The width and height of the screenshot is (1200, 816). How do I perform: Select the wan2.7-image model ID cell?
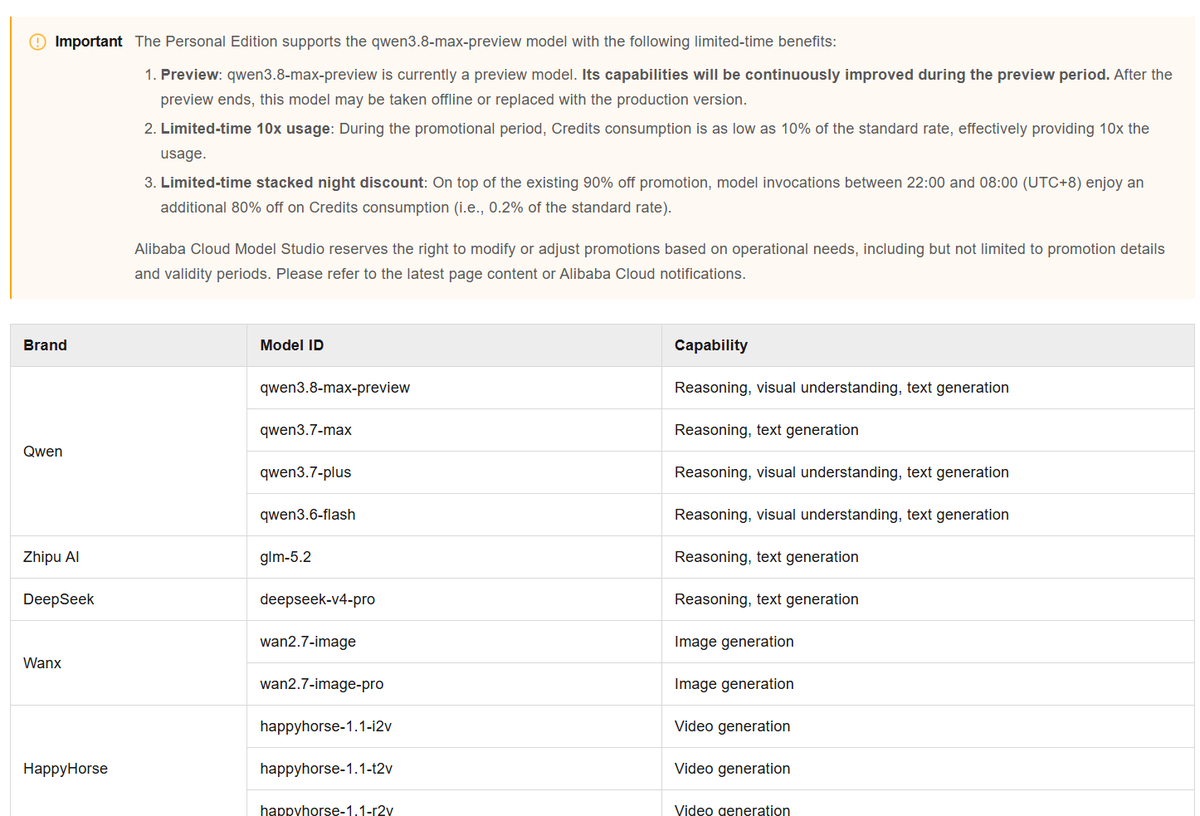click(x=453, y=642)
